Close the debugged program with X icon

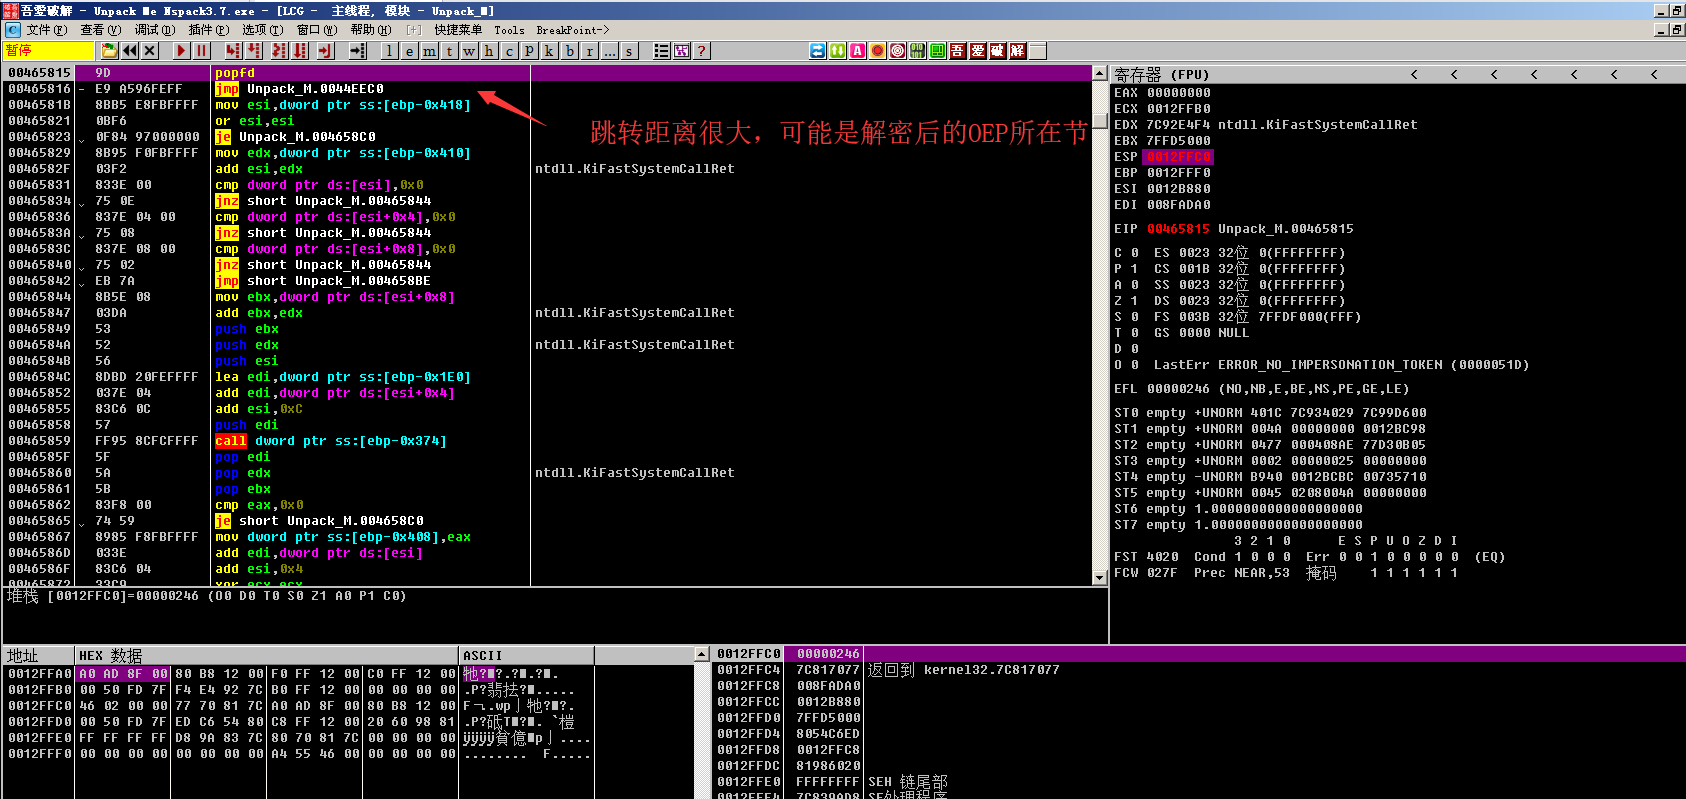150,50
